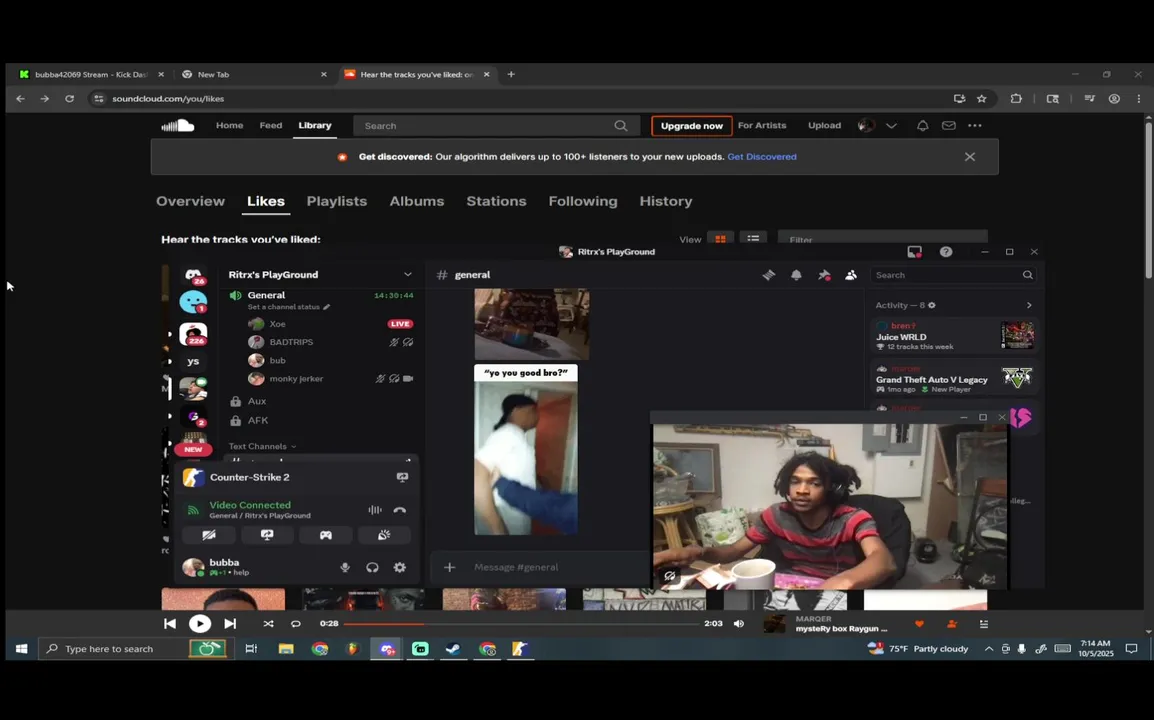
Task: Select grid view for liked tracks
Action: (721, 239)
